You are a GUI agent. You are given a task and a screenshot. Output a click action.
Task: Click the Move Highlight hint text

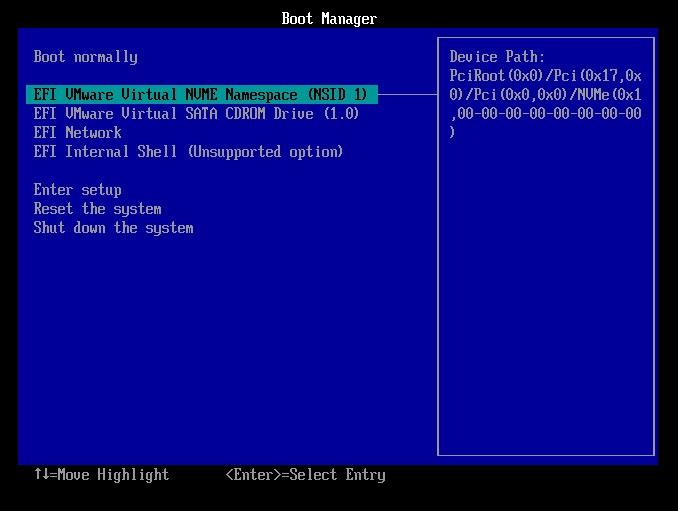[x=113, y=475]
